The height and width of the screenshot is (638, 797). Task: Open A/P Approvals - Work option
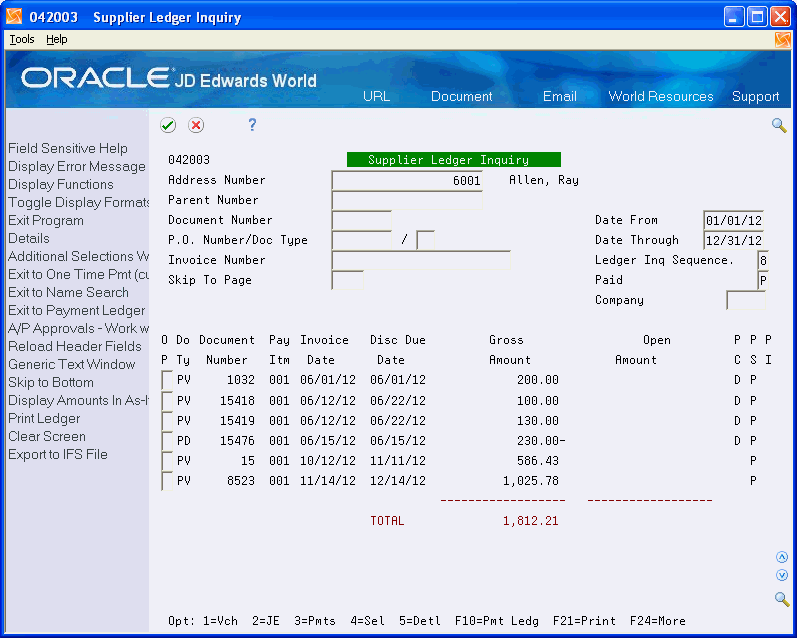pyautogui.click(x=78, y=328)
